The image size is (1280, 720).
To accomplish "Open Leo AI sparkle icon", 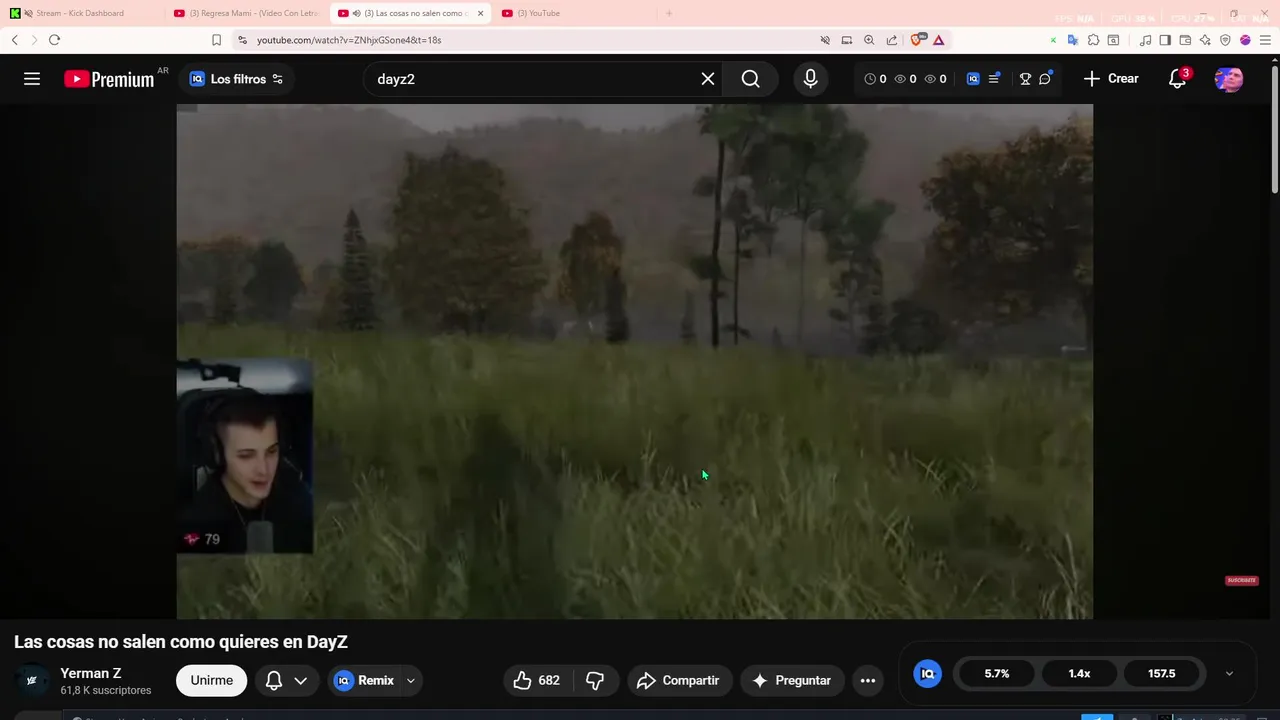I will point(1205,40).
